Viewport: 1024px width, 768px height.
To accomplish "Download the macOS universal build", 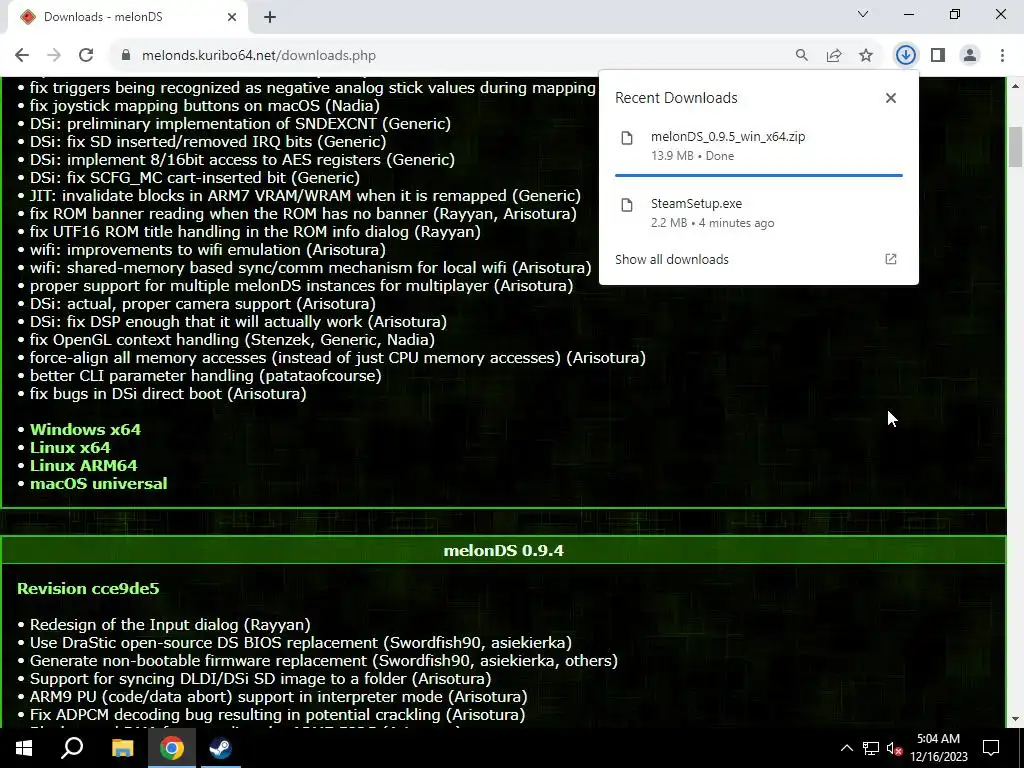I will (99, 484).
